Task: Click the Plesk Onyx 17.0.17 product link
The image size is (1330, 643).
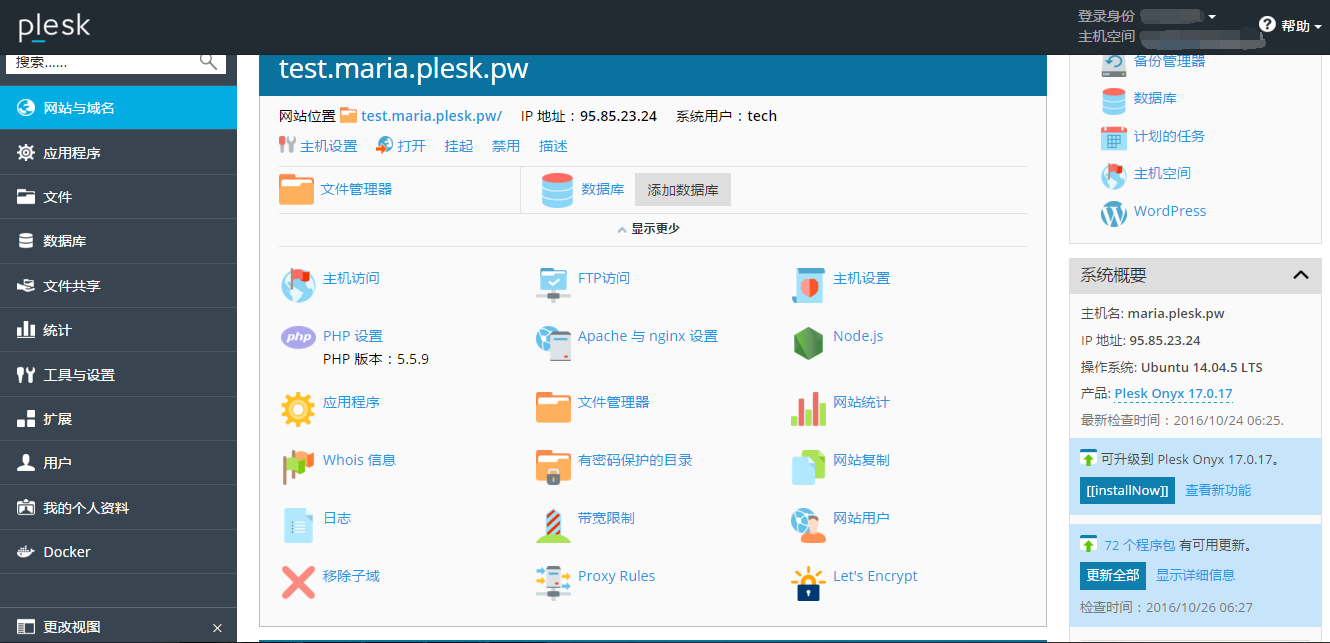Action: click(1173, 394)
